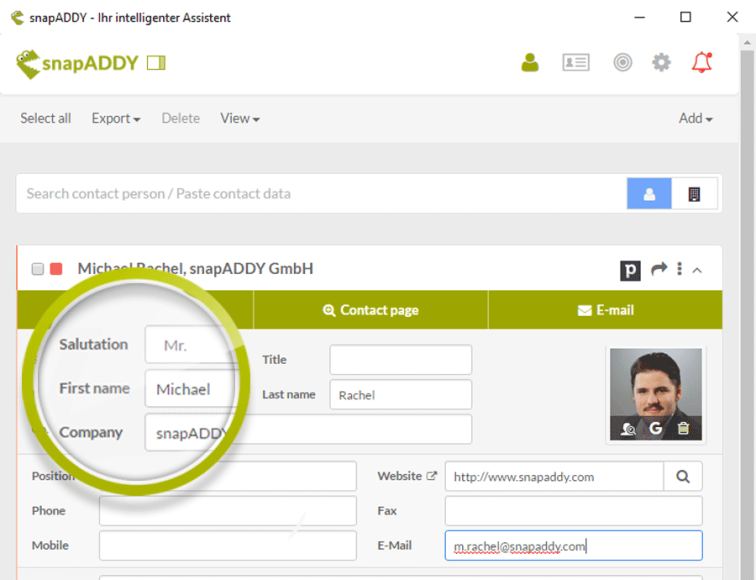This screenshot has width=756, height=580.
Task: Tick the Michael Rachel contact checkbox
Action: [x=37, y=269]
